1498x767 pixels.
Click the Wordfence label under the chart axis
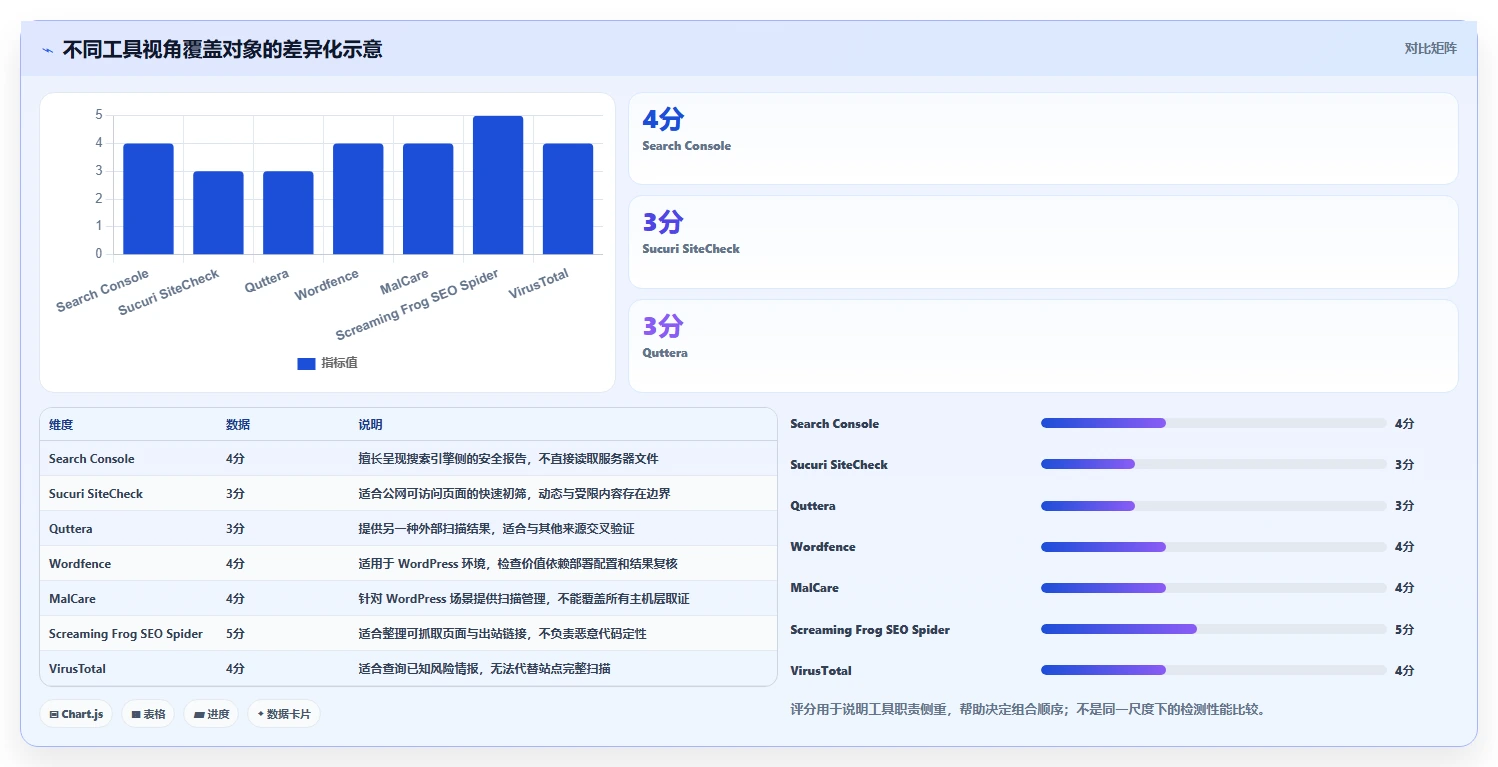pyautogui.click(x=327, y=286)
